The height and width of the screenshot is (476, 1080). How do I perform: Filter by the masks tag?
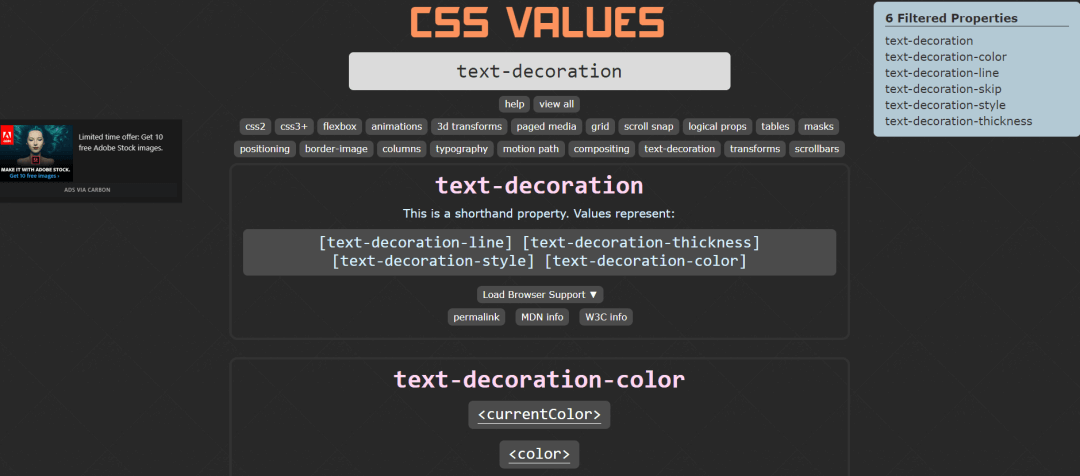pos(819,126)
